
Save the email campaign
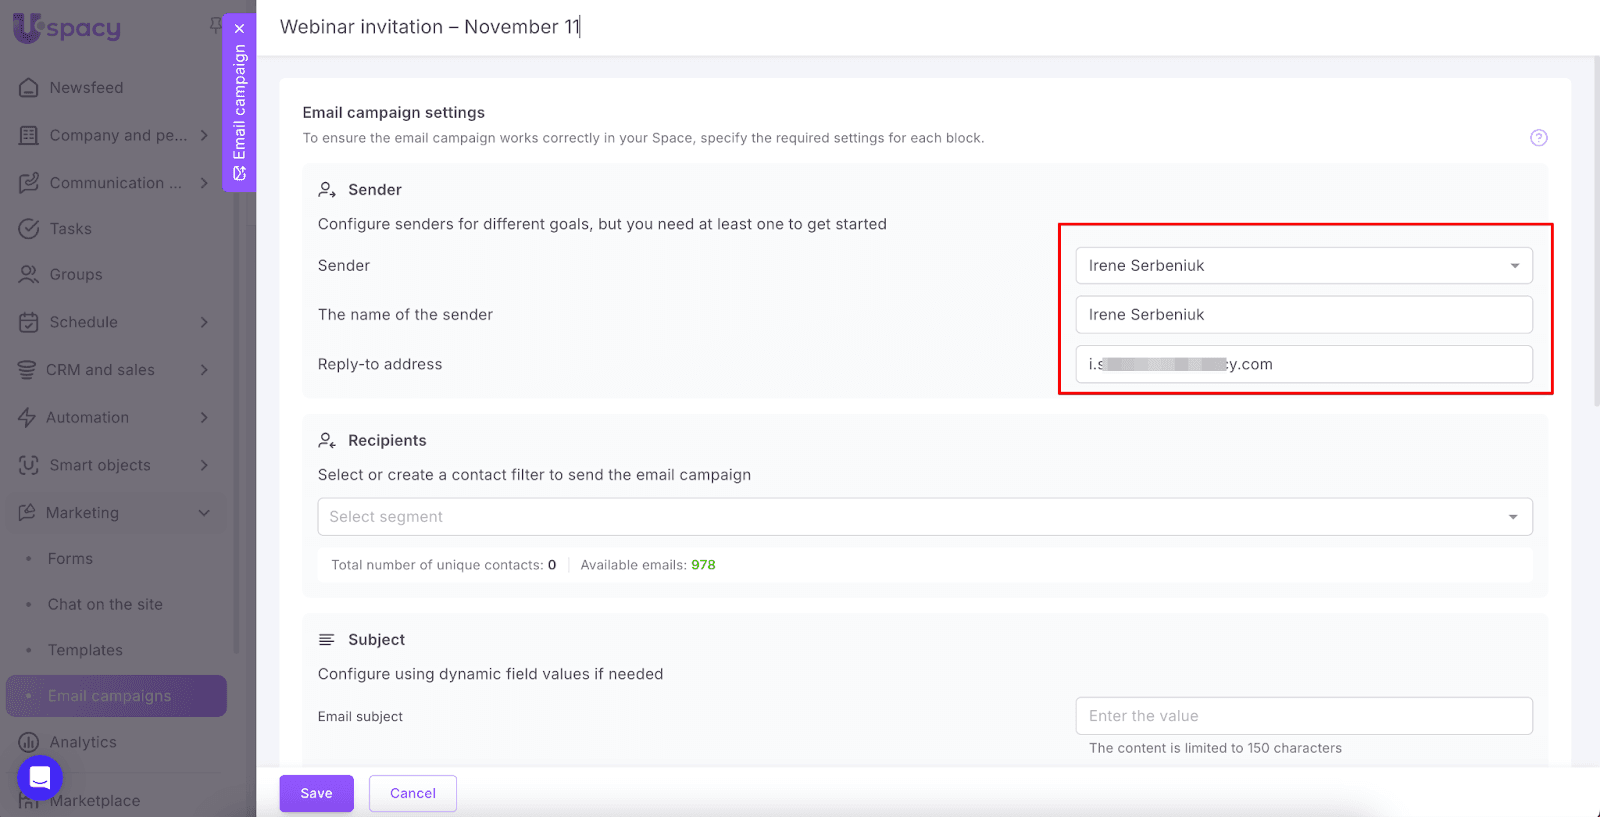pos(316,793)
